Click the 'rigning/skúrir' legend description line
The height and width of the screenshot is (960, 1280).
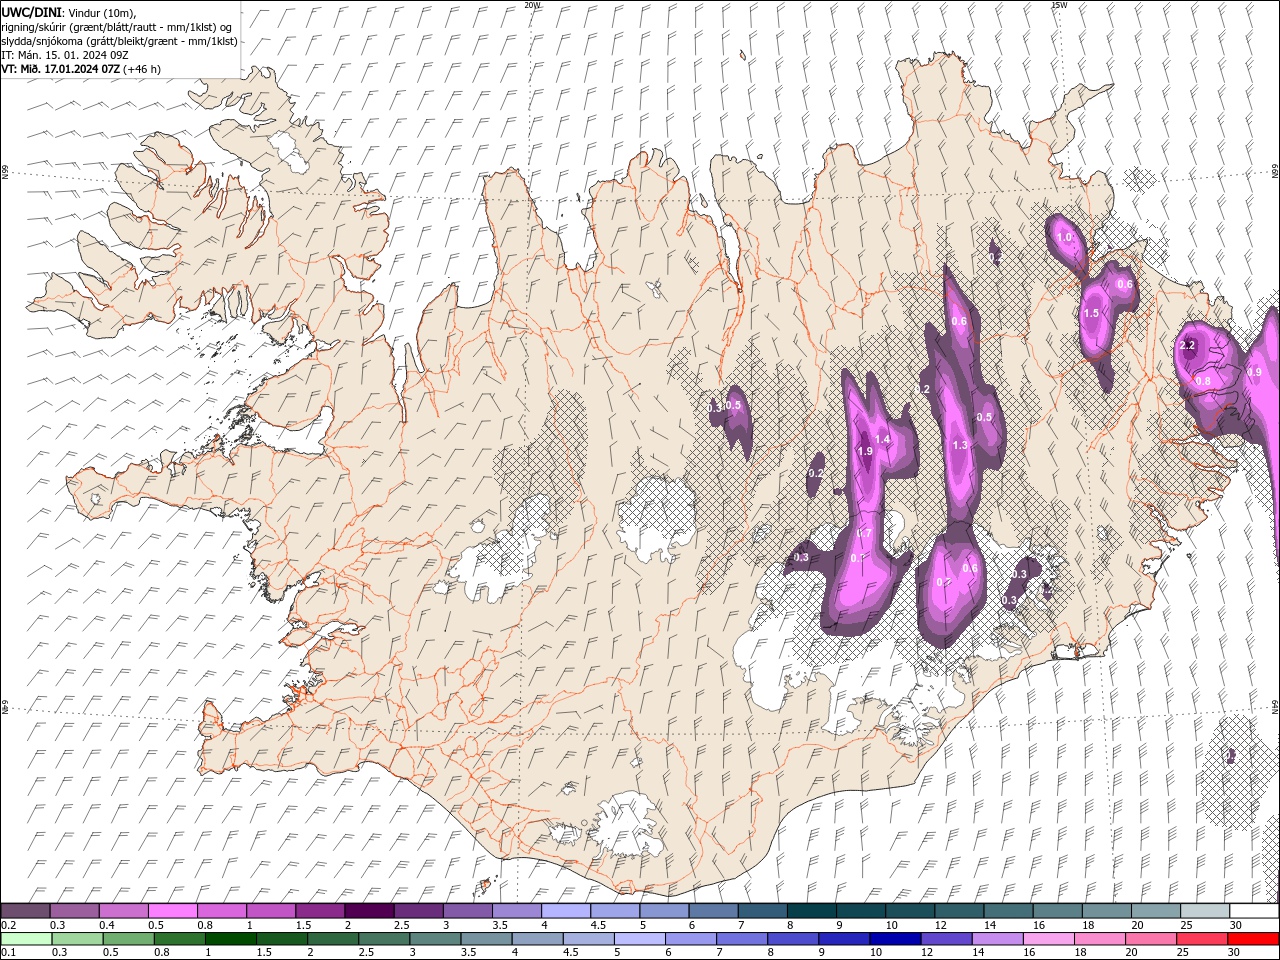(x=116, y=27)
